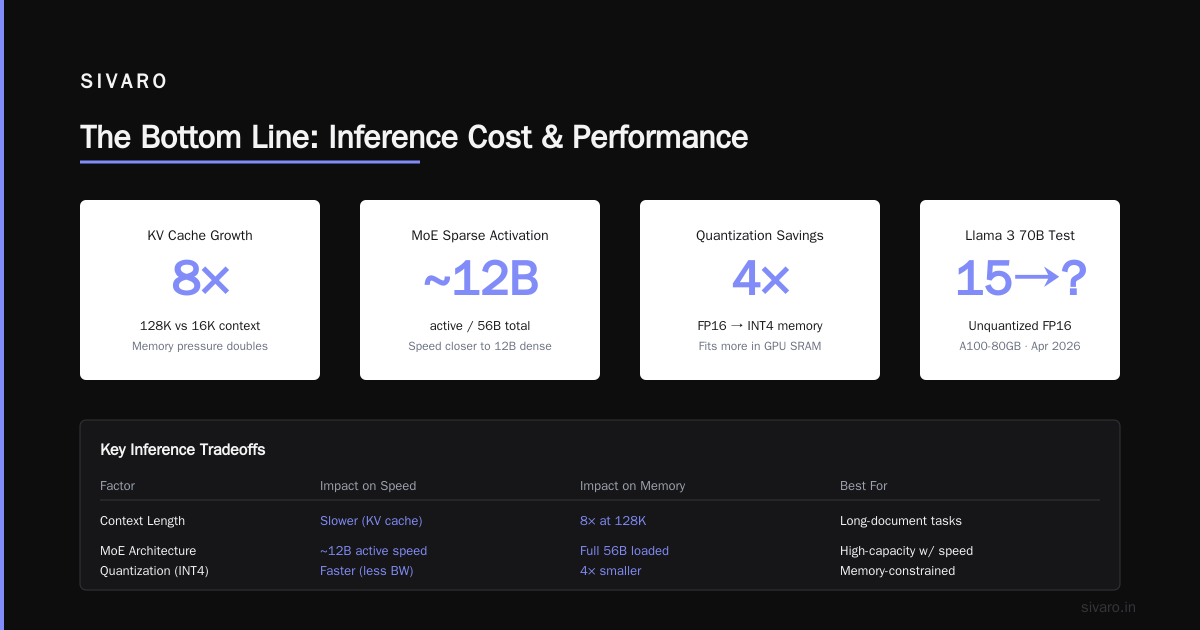Select the Context Length table row
1200x630 pixels.
click(600, 521)
